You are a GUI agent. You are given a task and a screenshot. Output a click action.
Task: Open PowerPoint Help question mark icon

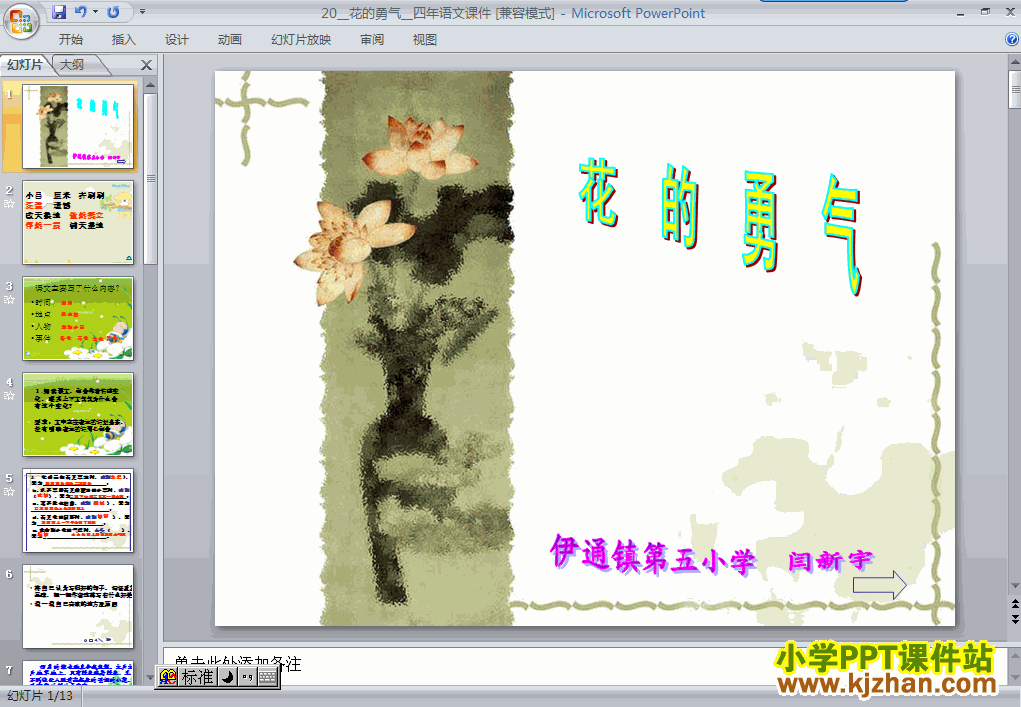point(1011,39)
